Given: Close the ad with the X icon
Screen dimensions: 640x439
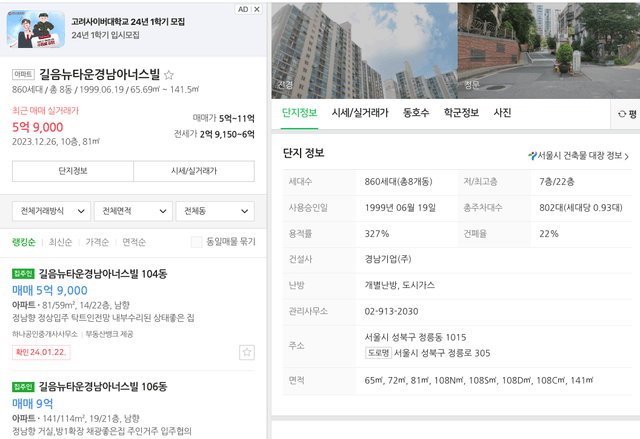Looking at the screenshot, I should [257, 9].
